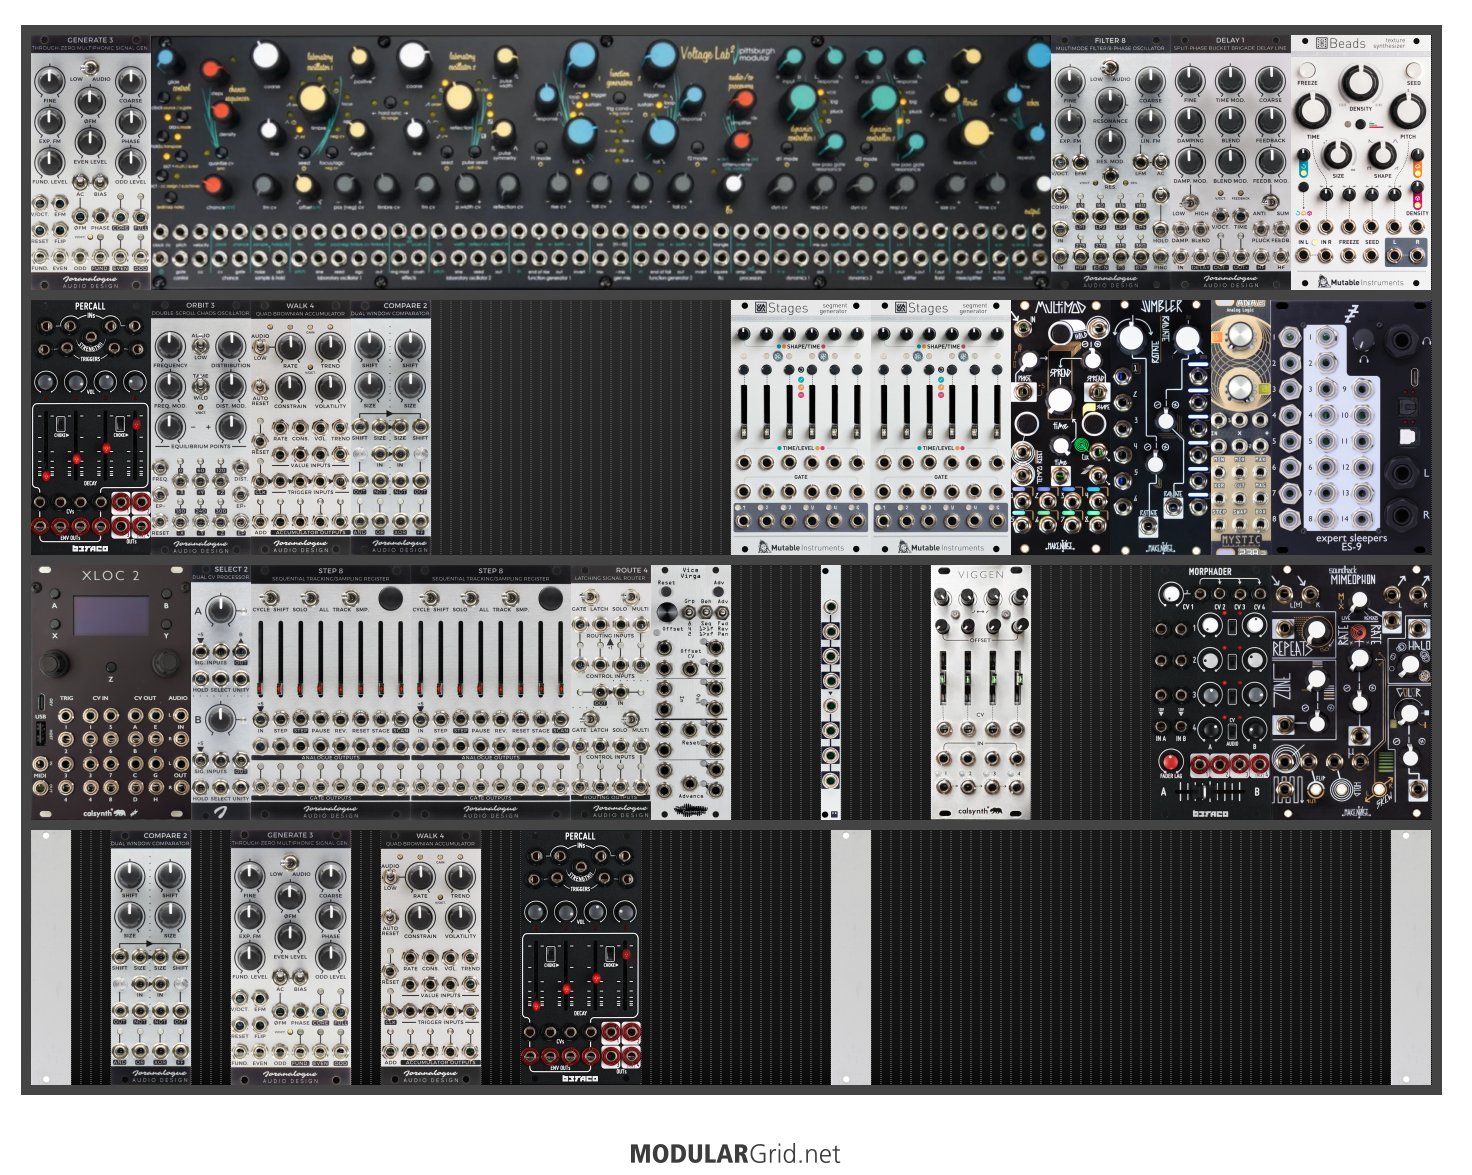Viewport: 1472px width, 1175px height.
Task: Click the B knob on Select 2
Action: 221,720
